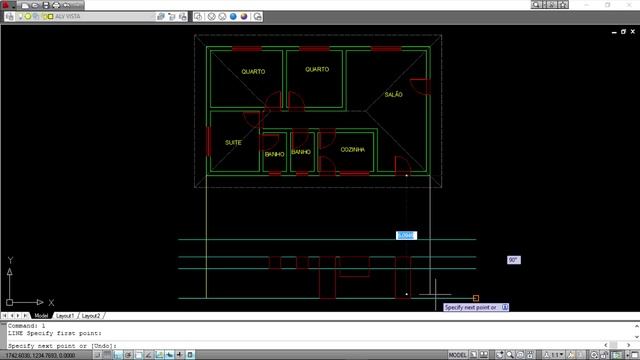Select the Realistic blue sphere visual style
Image resolution: width=640 pixels, height=360 pixels.
(233, 16)
